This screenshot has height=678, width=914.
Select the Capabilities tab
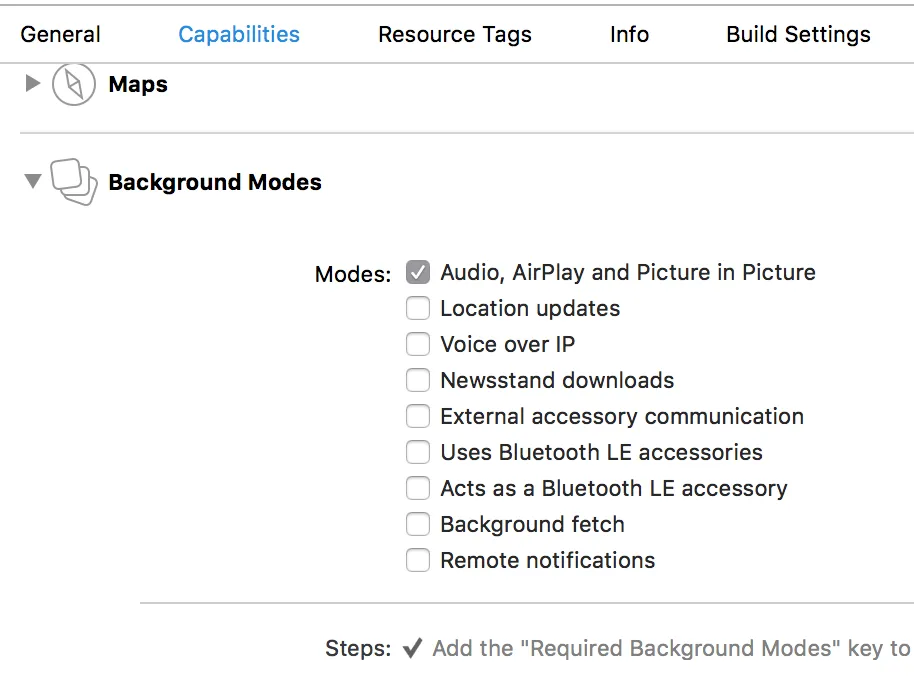pyautogui.click(x=239, y=34)
